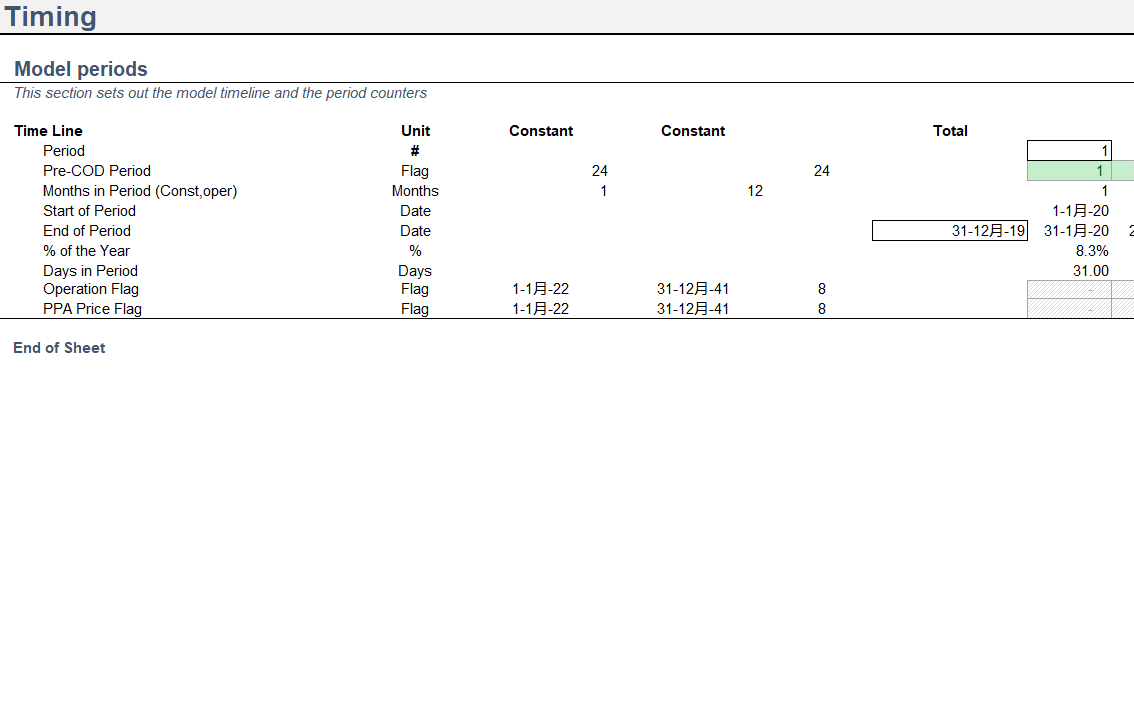Select the 1-1月-20 Start of Period cell

tap(1080, 211)
